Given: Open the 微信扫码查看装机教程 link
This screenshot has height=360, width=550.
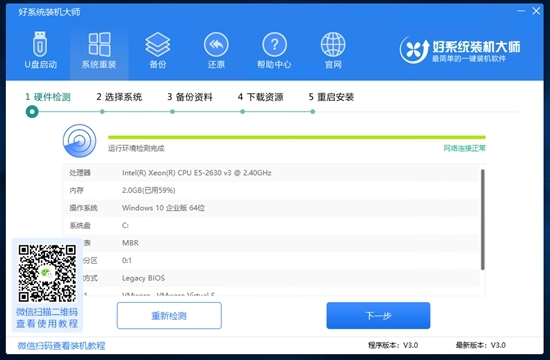Looking at the screenshot, I should tap(61, 346).
